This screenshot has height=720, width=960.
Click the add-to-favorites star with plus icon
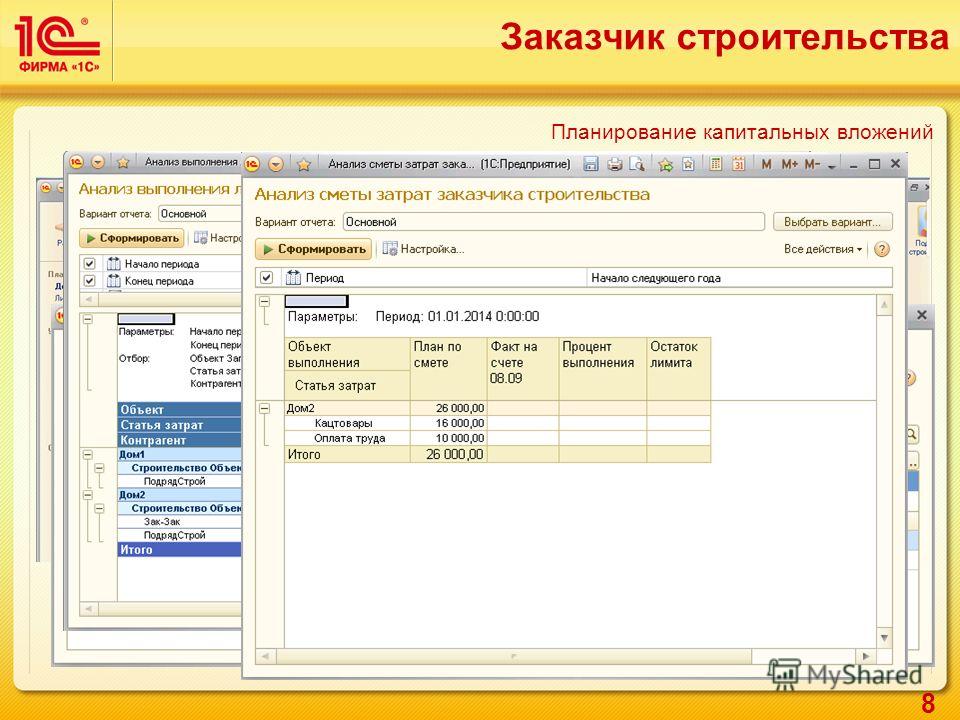pos(666,164)
